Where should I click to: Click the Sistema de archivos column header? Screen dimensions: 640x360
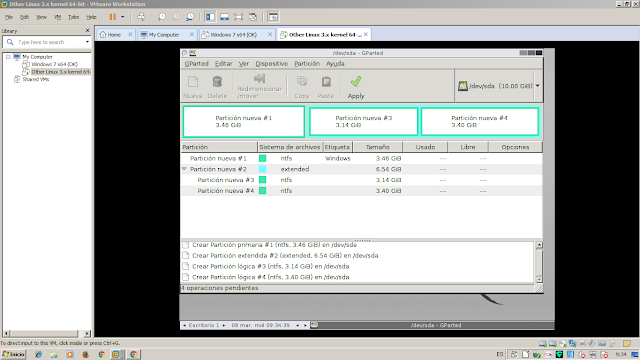pos(290,147)
